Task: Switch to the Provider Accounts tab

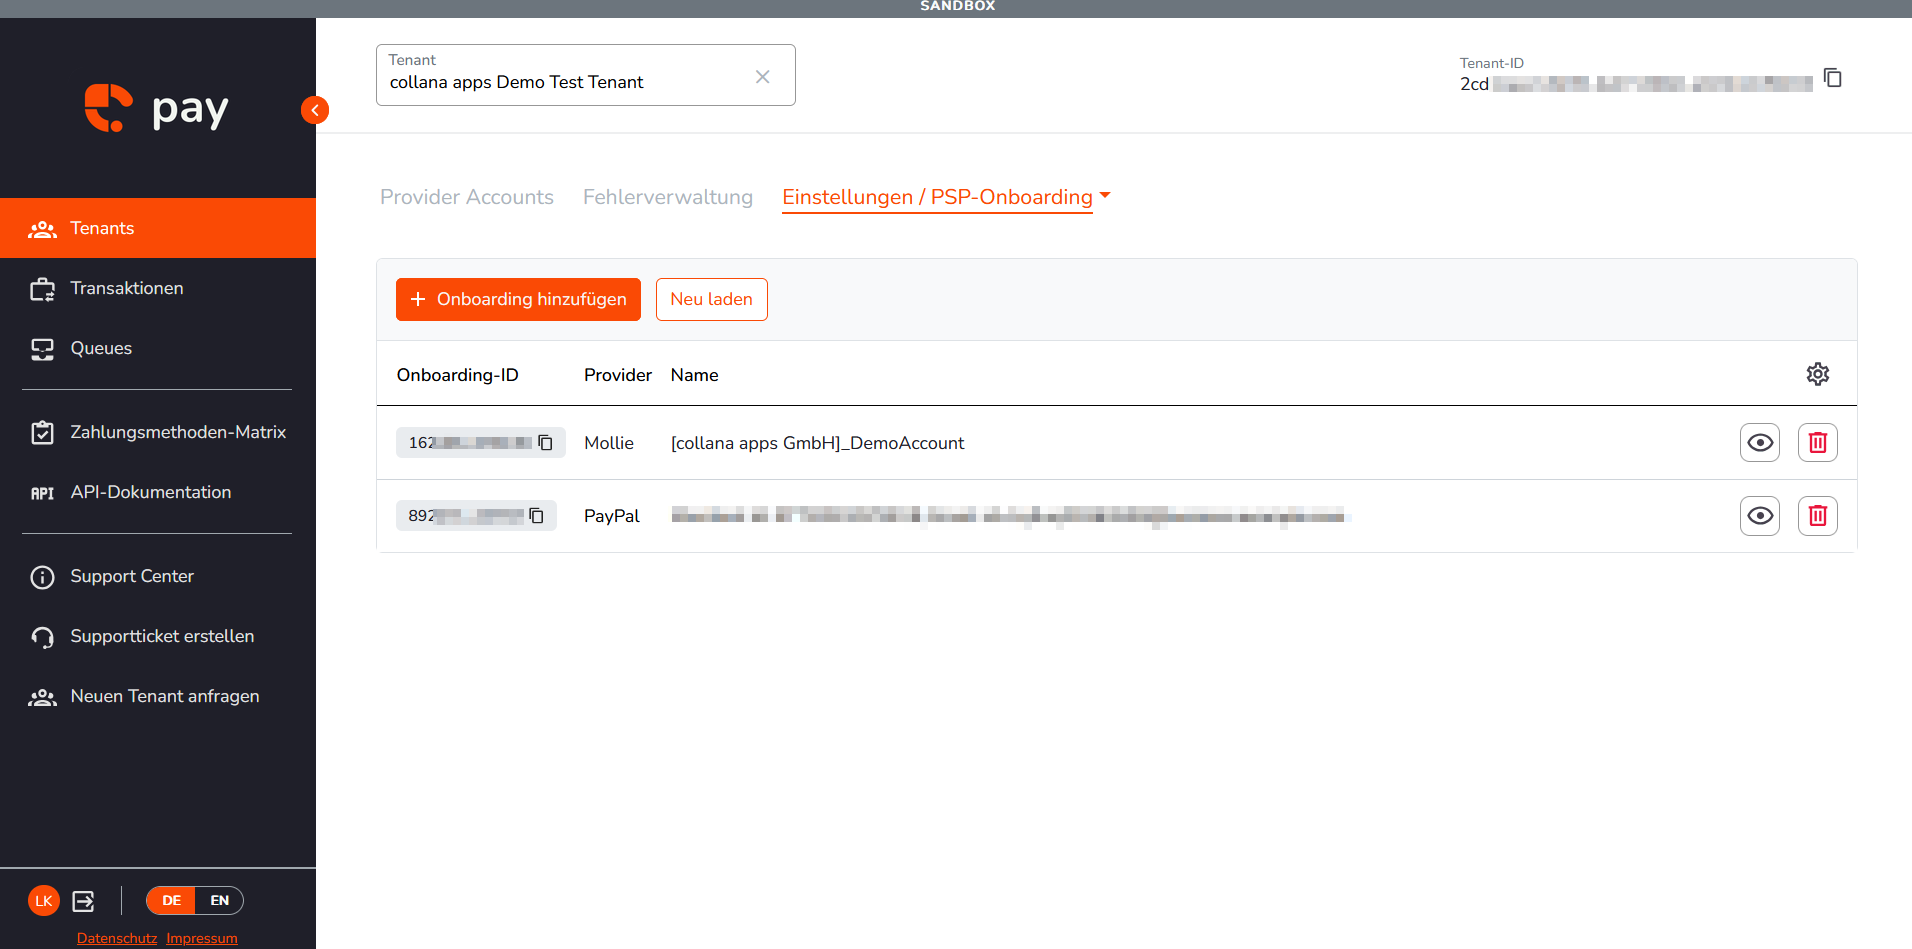Action: (467, 197)
